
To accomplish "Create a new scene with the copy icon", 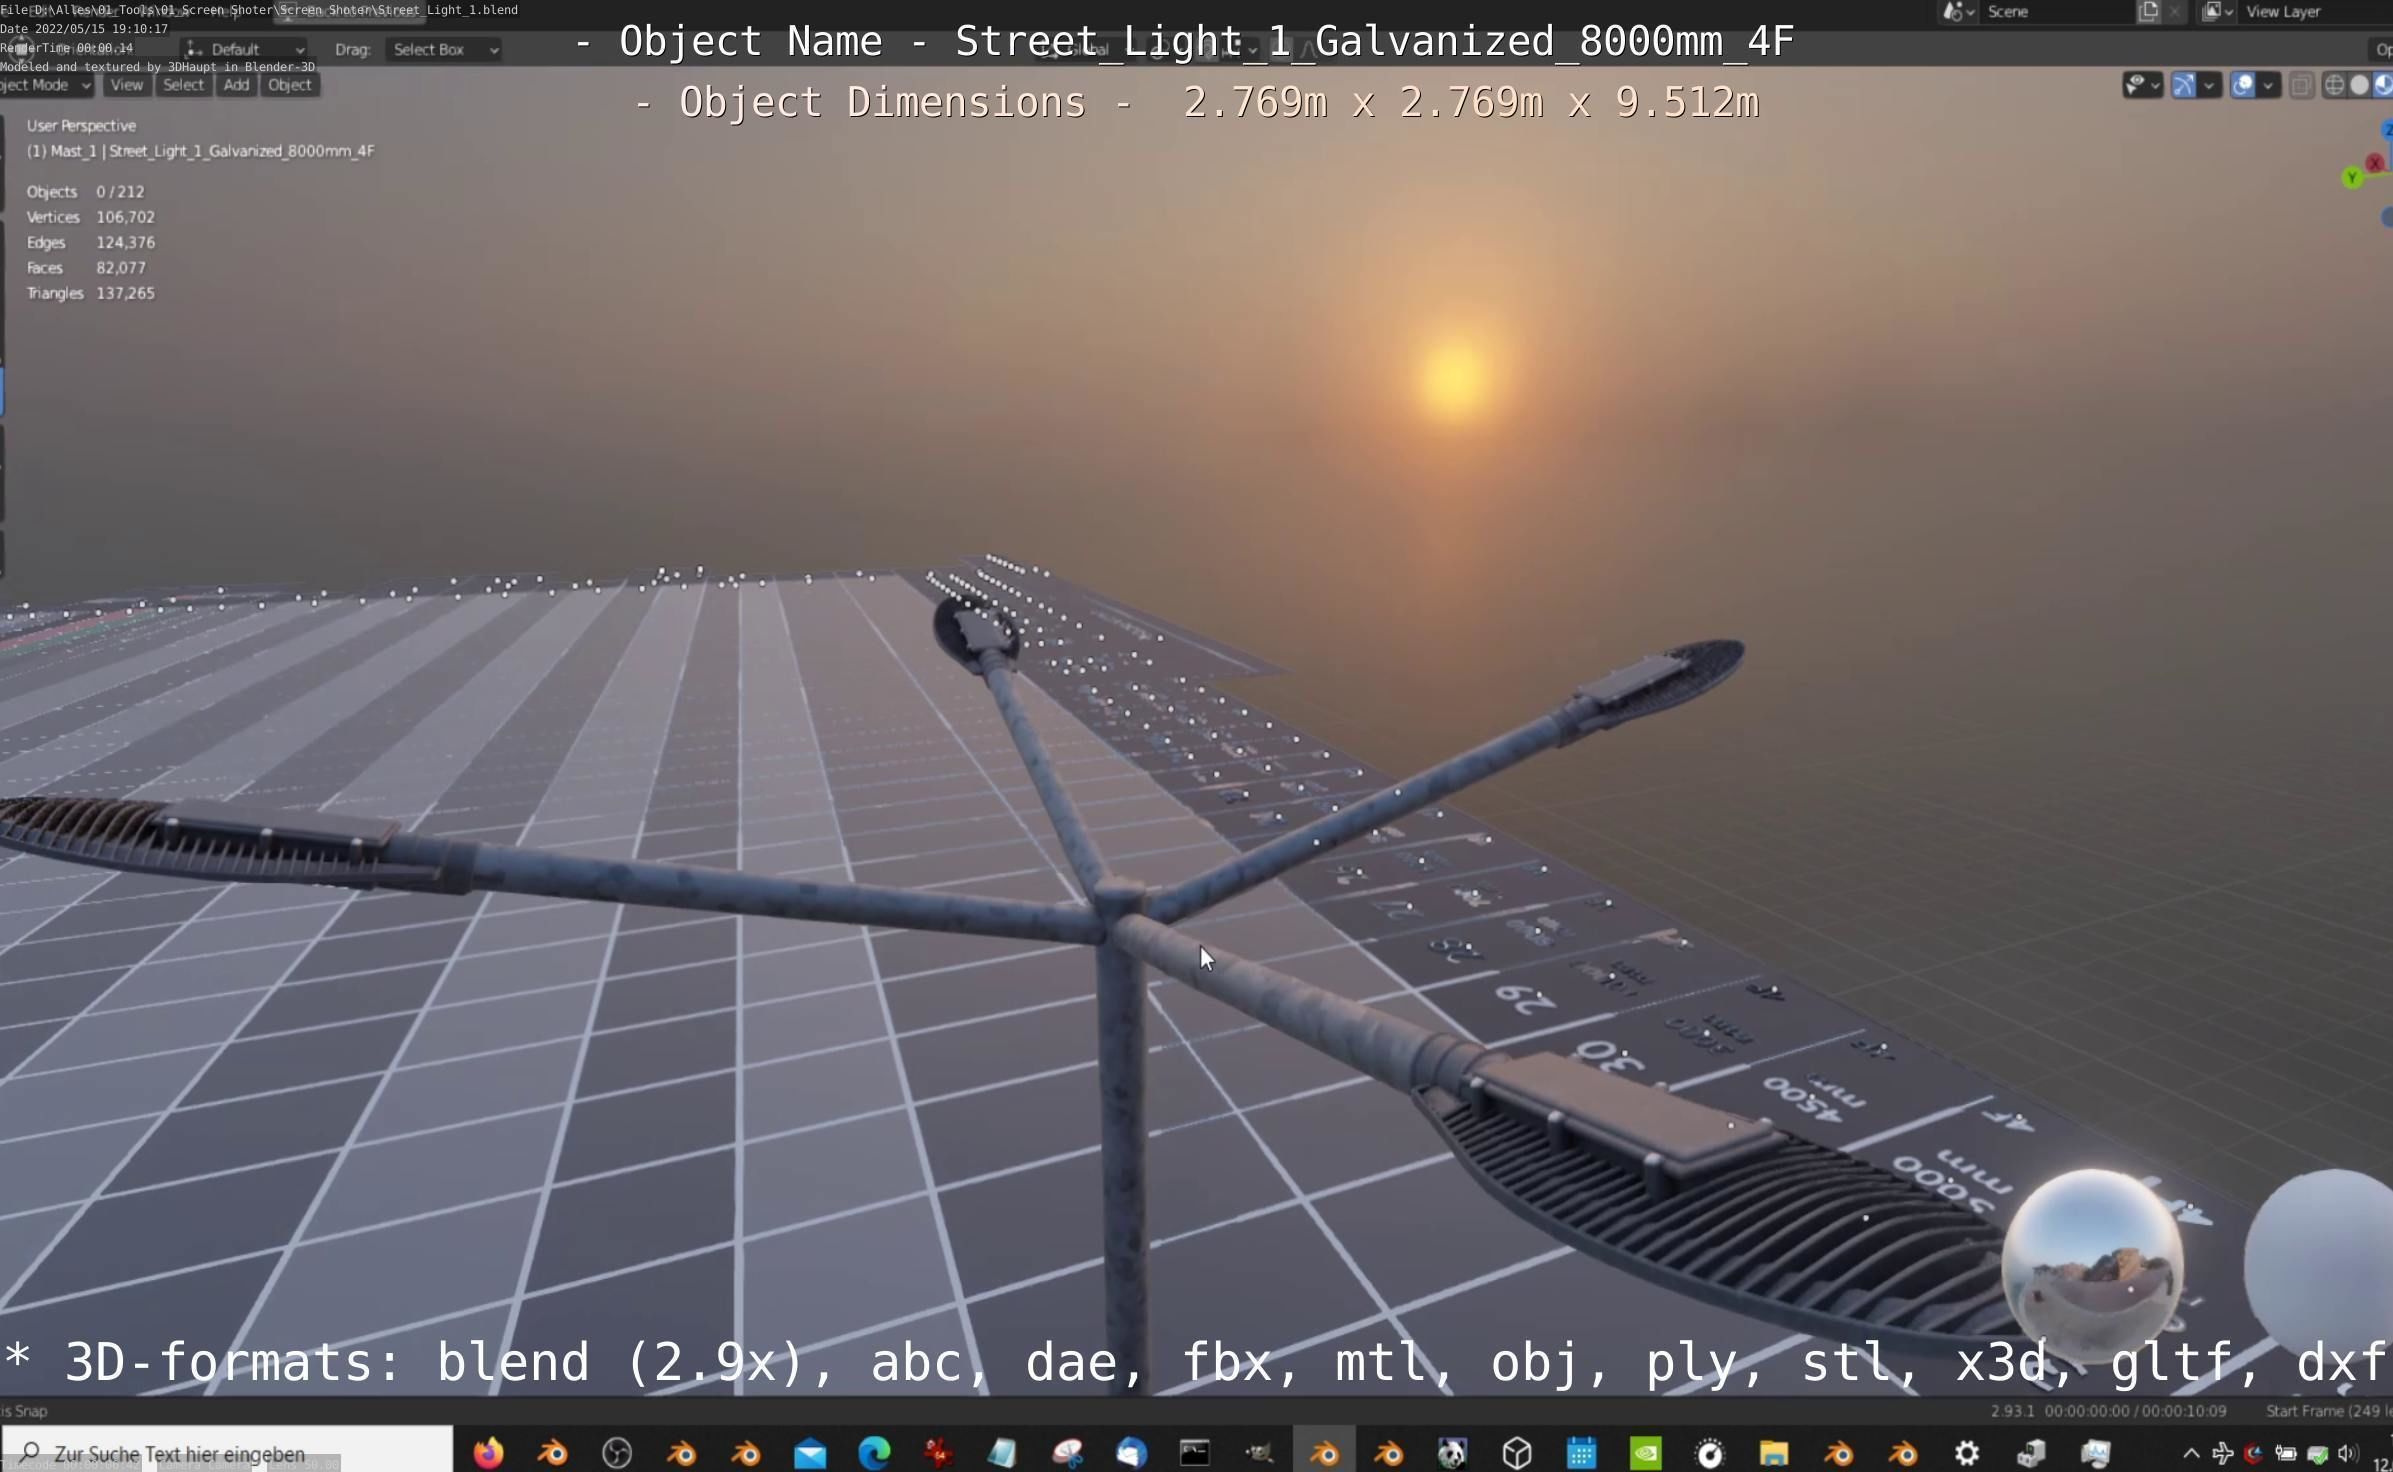I will click(x=2148, y=12).
